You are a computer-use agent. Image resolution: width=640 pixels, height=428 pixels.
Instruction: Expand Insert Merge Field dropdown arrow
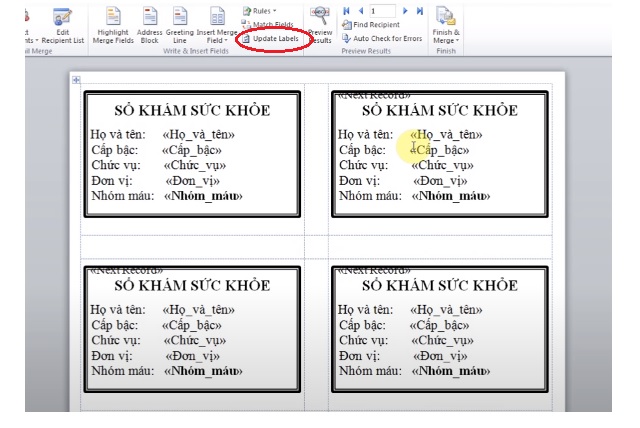click(x=226, y=40)
